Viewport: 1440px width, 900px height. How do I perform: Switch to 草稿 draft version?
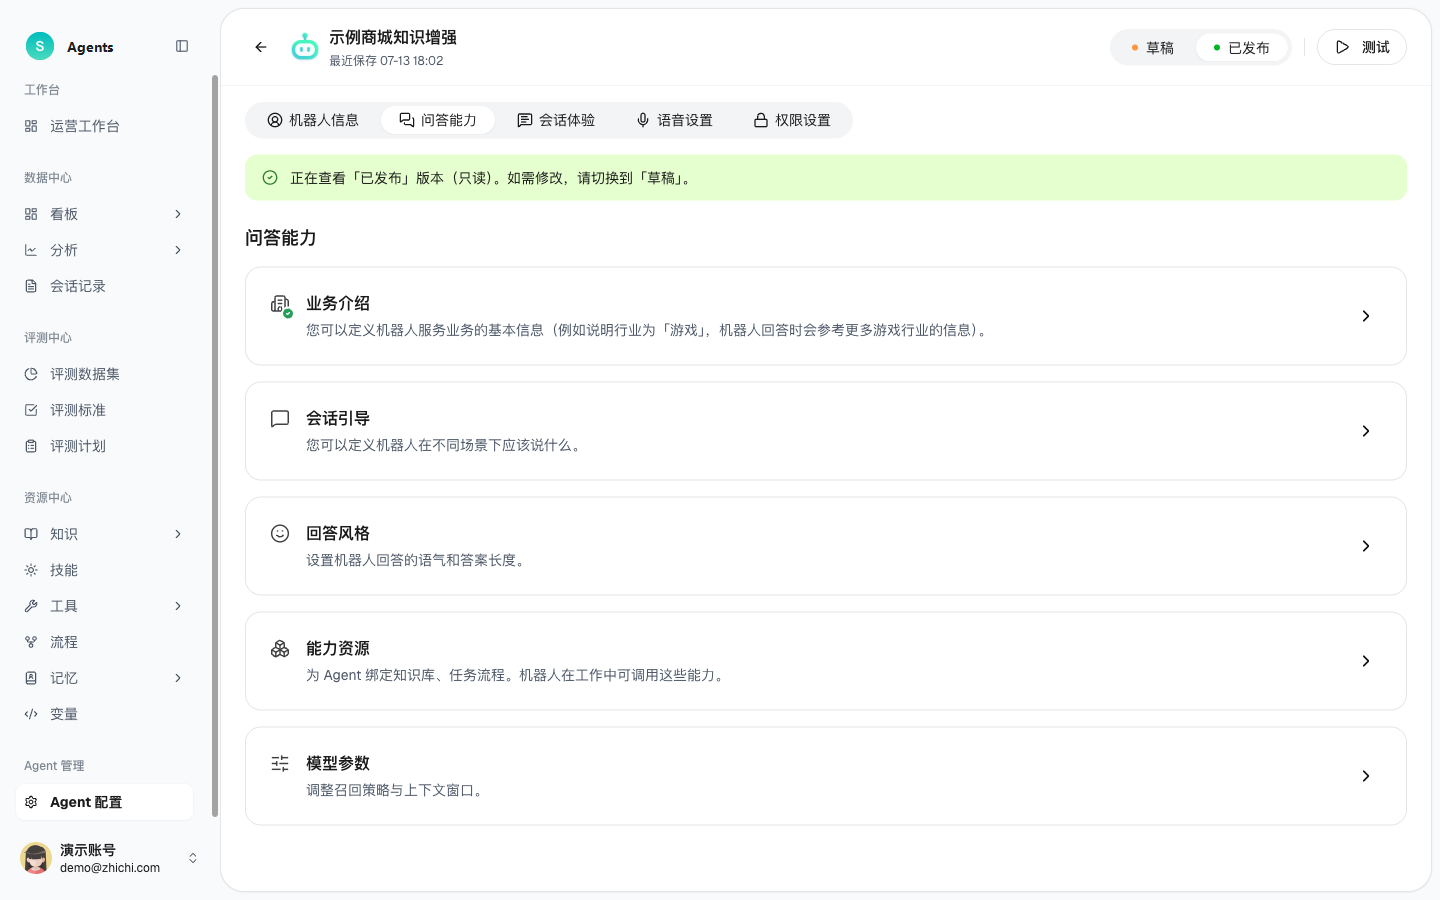coord(1153,48)
